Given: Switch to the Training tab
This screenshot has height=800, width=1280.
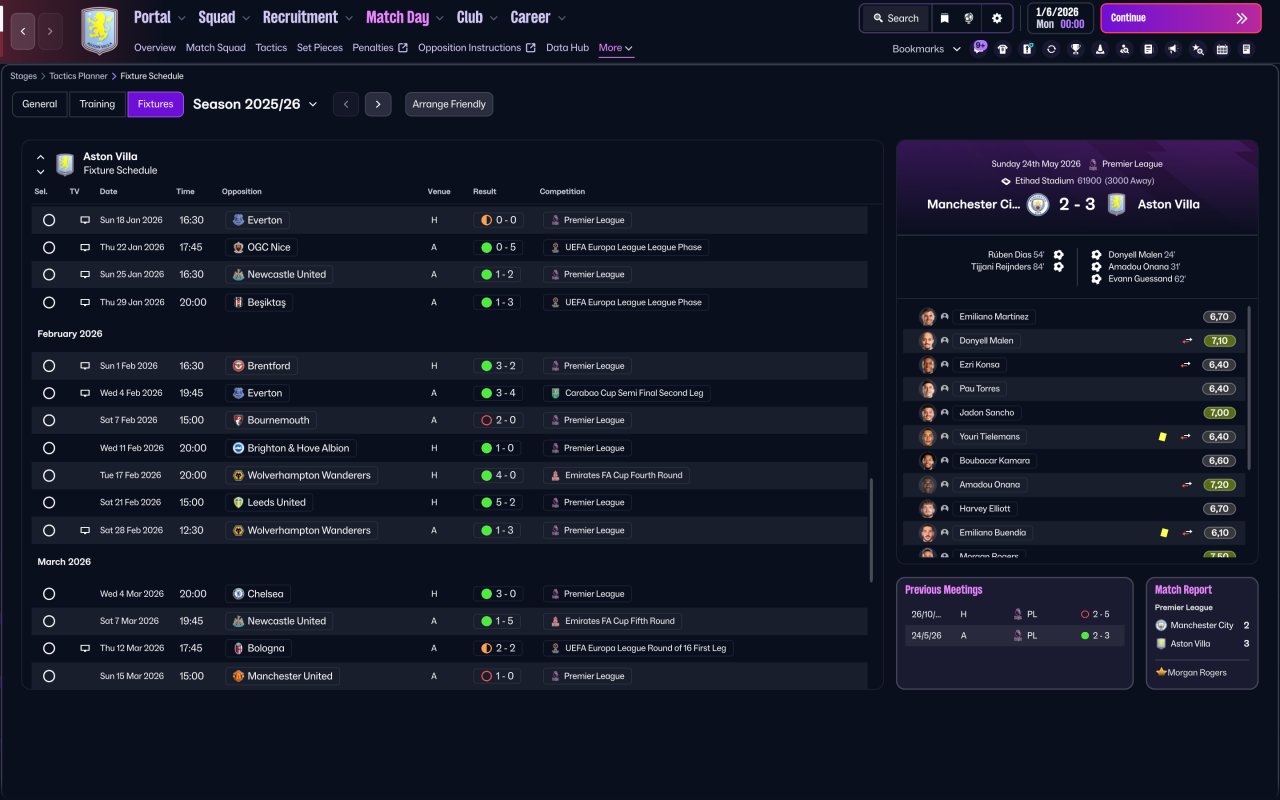Looking at the screenshot, I should point(98,104).
